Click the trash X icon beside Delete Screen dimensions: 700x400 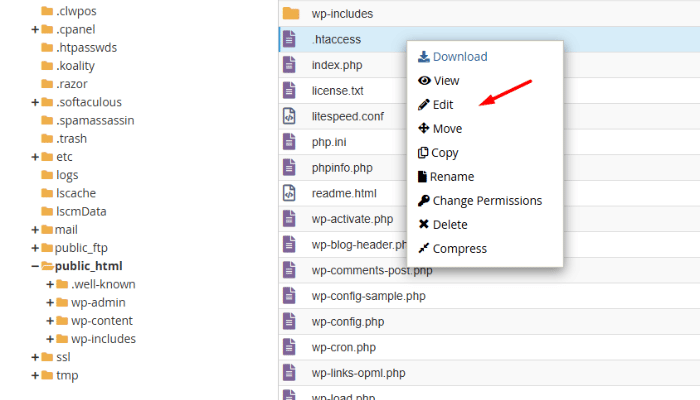424,225
